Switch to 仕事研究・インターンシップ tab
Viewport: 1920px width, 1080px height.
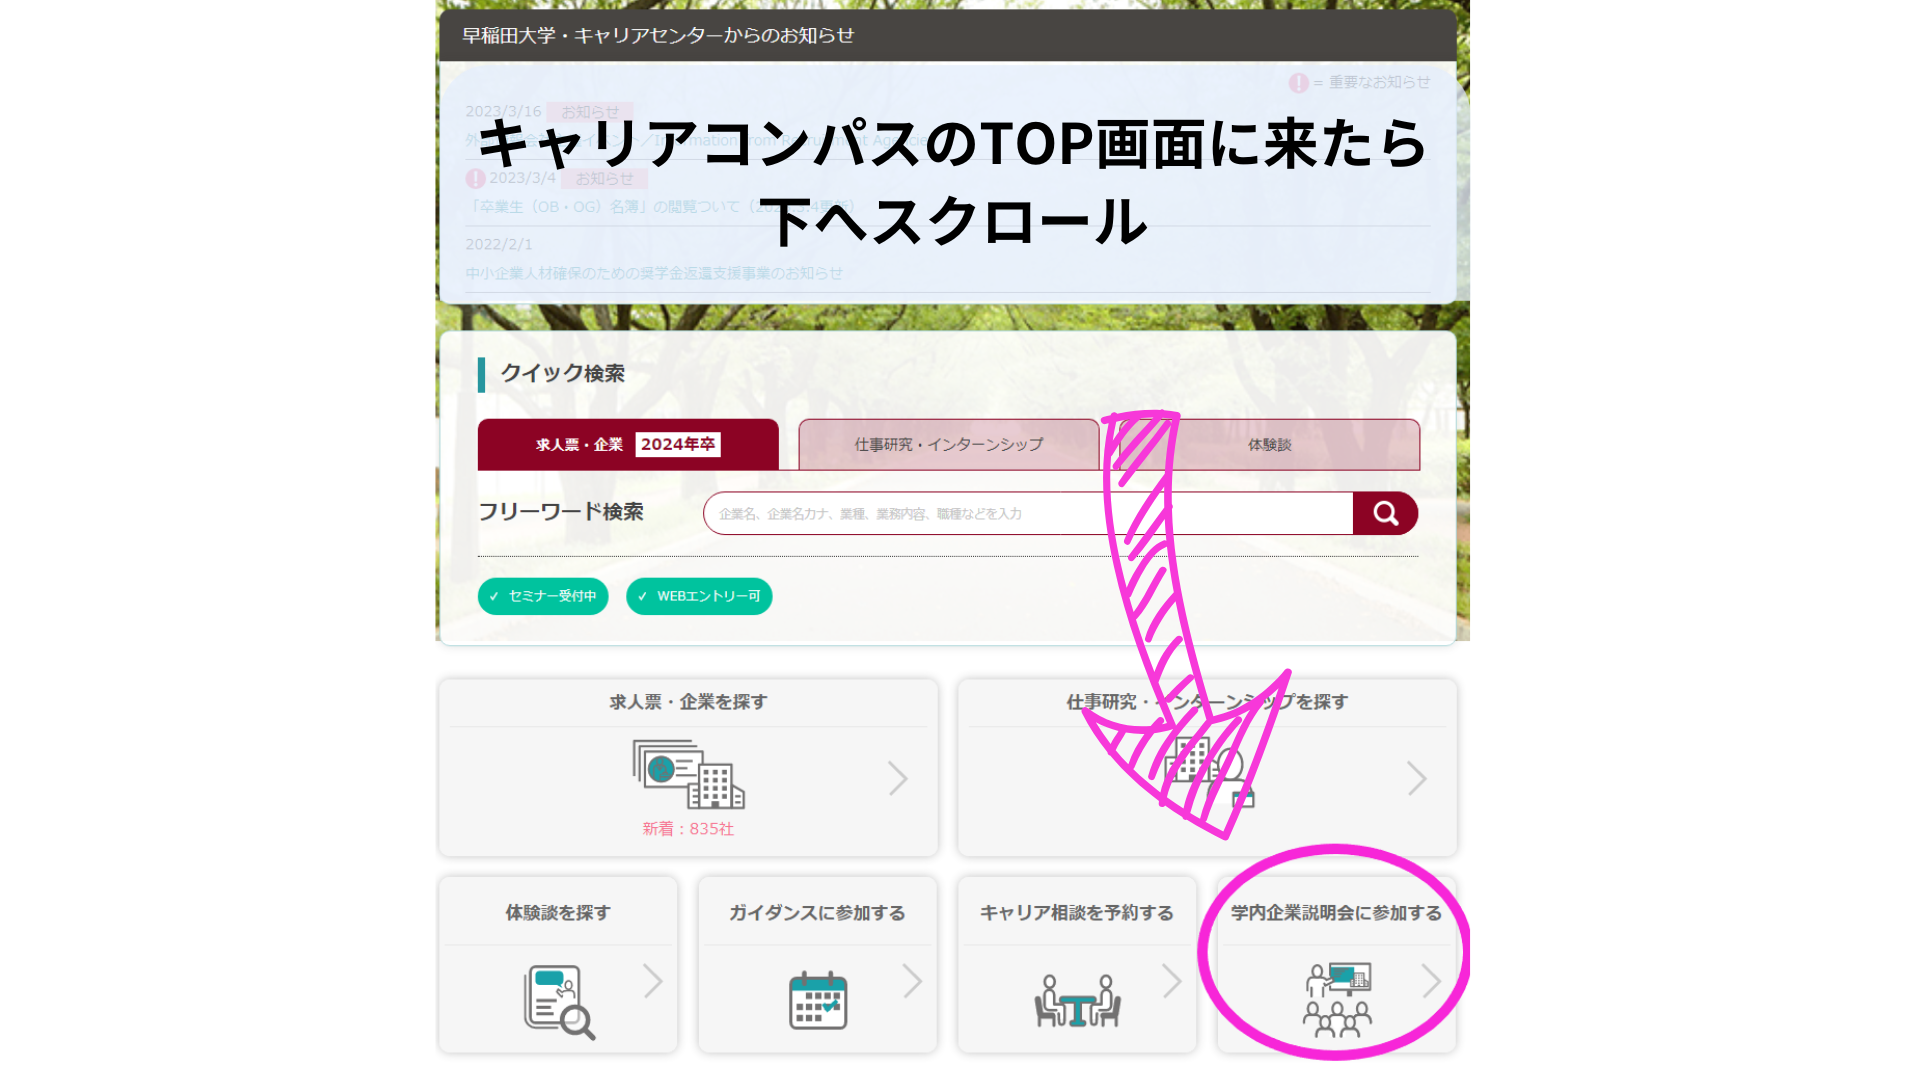(948, 444)
